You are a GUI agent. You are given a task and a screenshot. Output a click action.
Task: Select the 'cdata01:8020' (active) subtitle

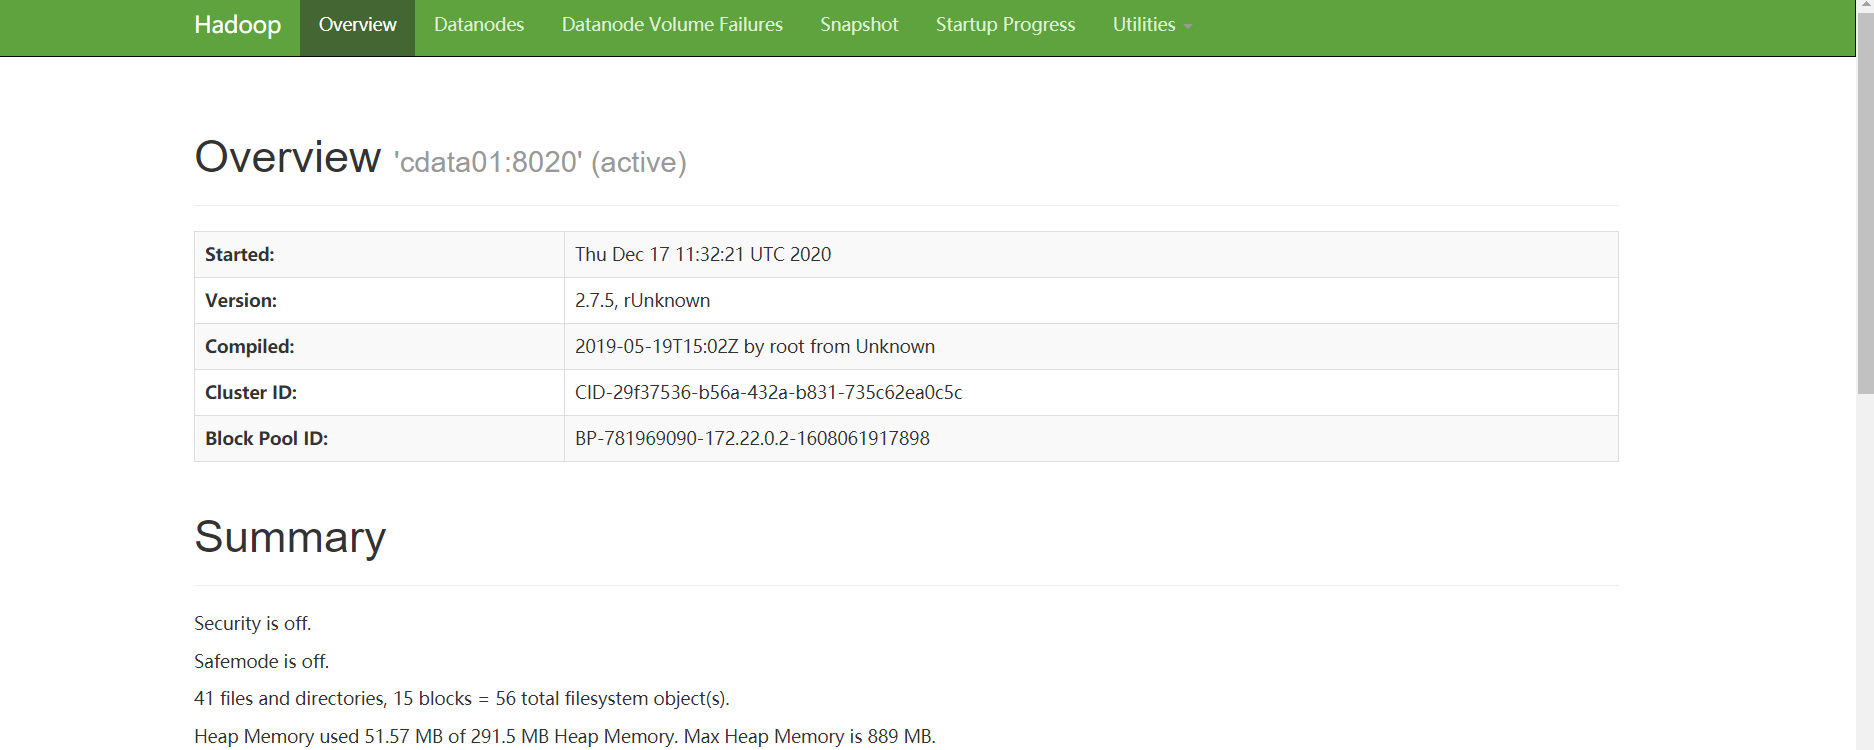click(x=540, y=162)
